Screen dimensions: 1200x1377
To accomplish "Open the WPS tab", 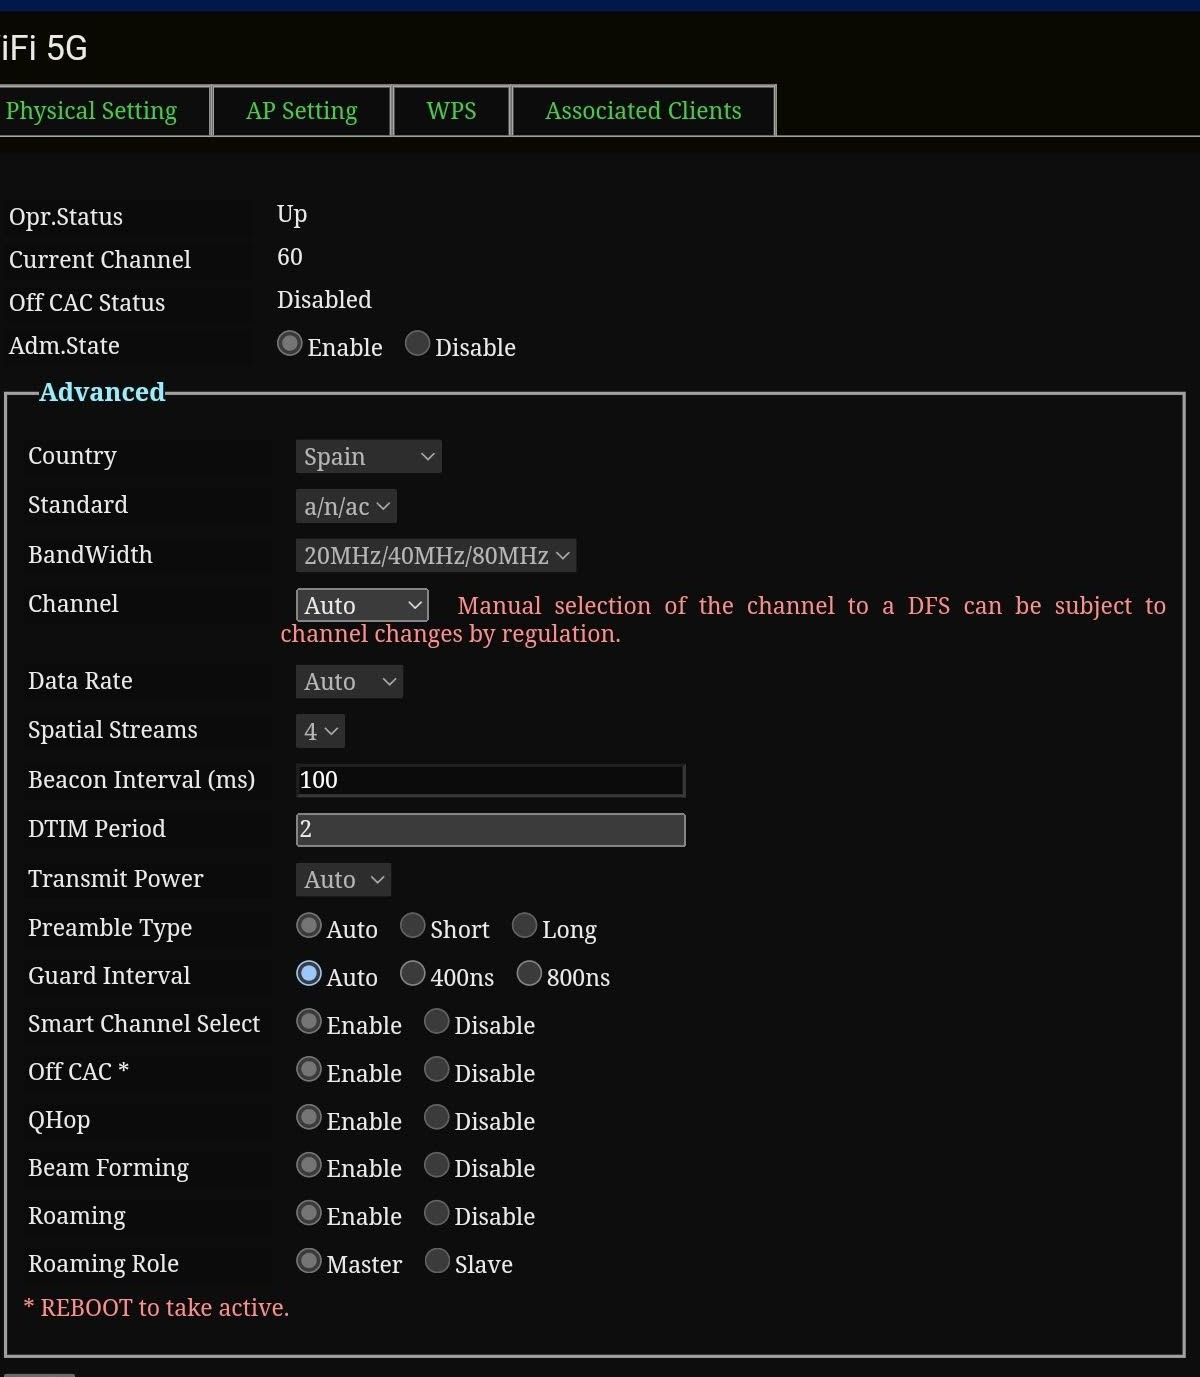I will [x=451, y=110].
